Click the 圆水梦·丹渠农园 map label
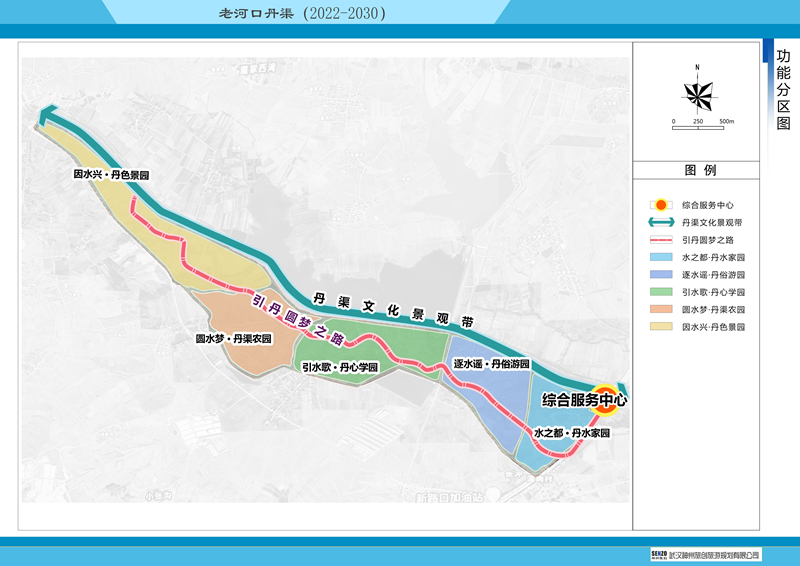800x566 pixels. coord(233,340)
